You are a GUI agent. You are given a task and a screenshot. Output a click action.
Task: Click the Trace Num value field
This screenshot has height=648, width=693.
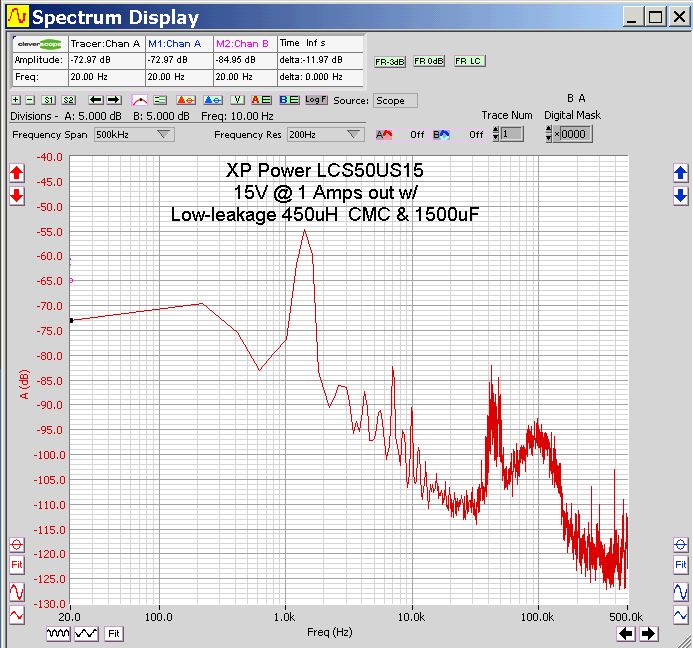click(x=512, y=134)
